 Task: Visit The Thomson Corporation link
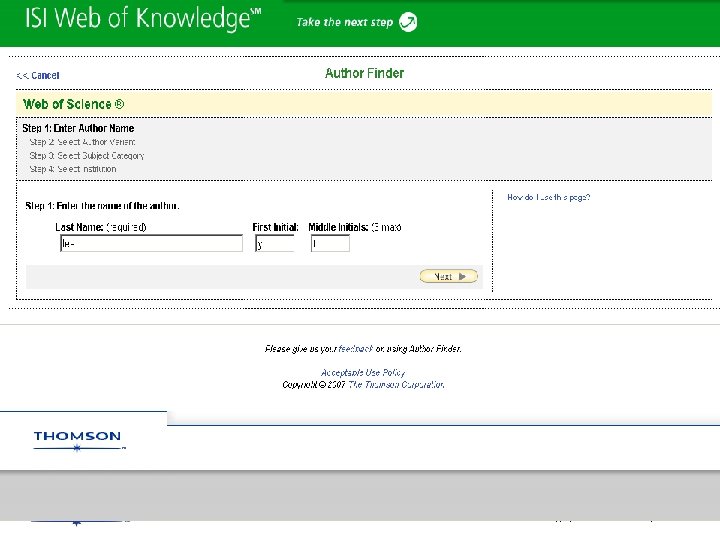396,384
